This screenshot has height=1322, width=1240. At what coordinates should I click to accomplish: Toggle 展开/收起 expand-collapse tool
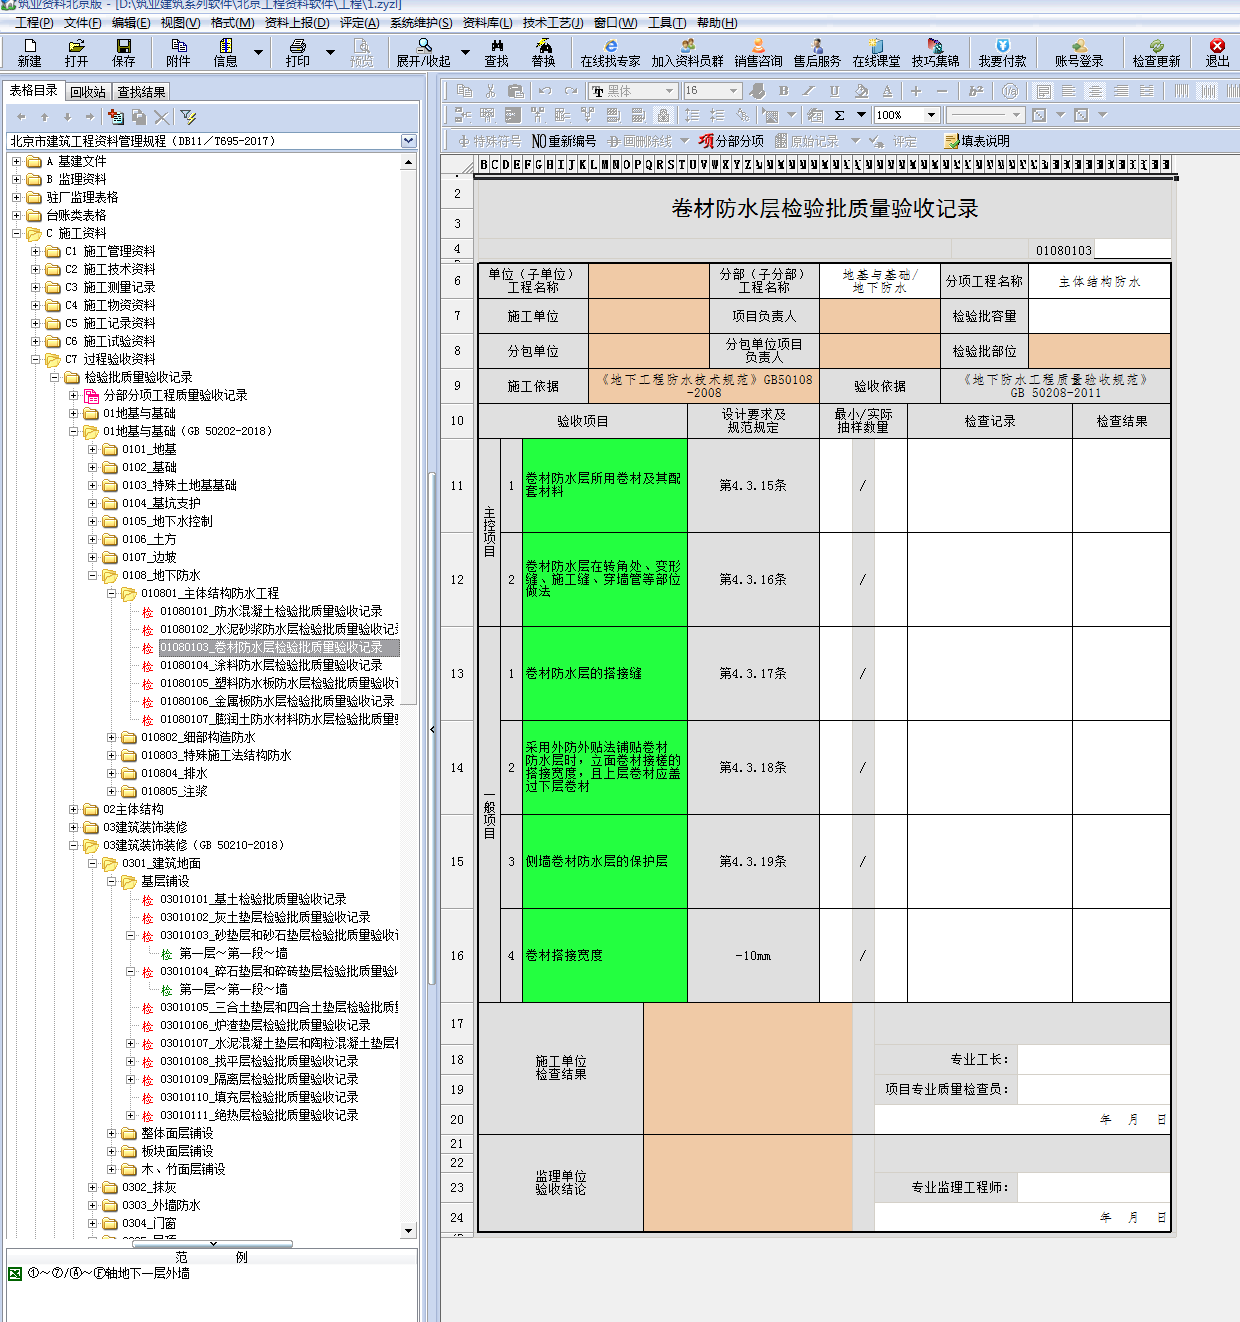pyautogui.click(x=424, y=52)
